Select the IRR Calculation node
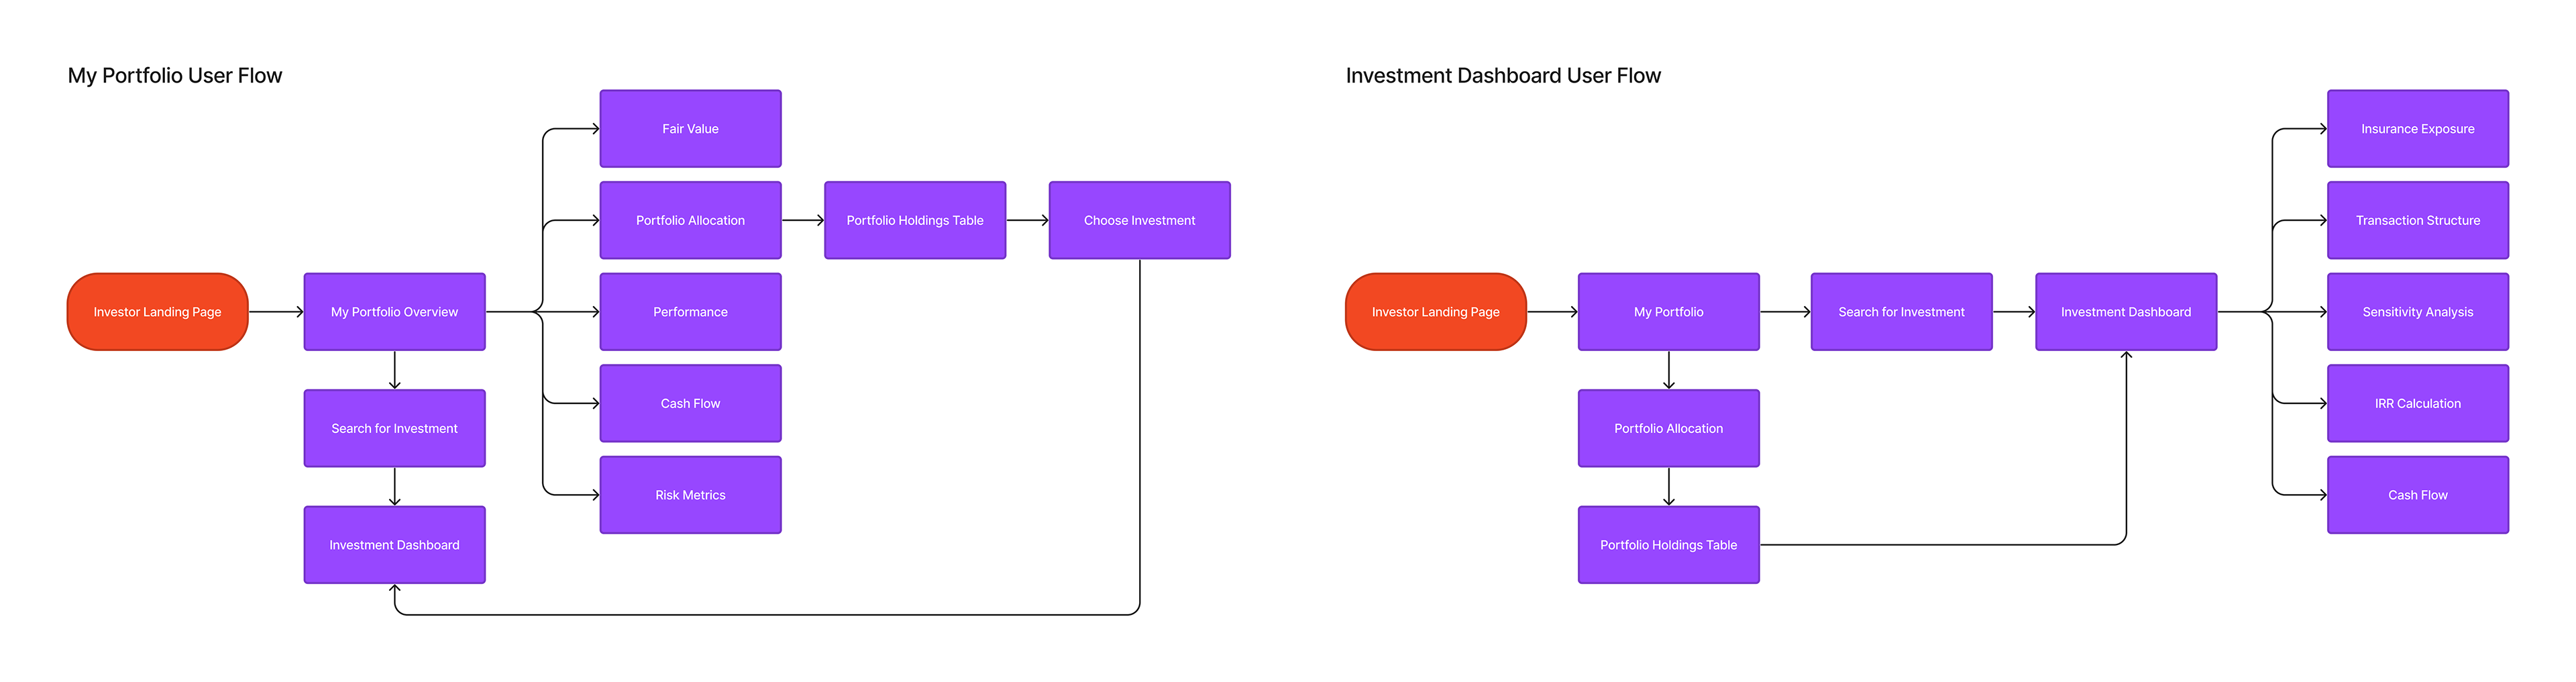 tap(2418, 403)
